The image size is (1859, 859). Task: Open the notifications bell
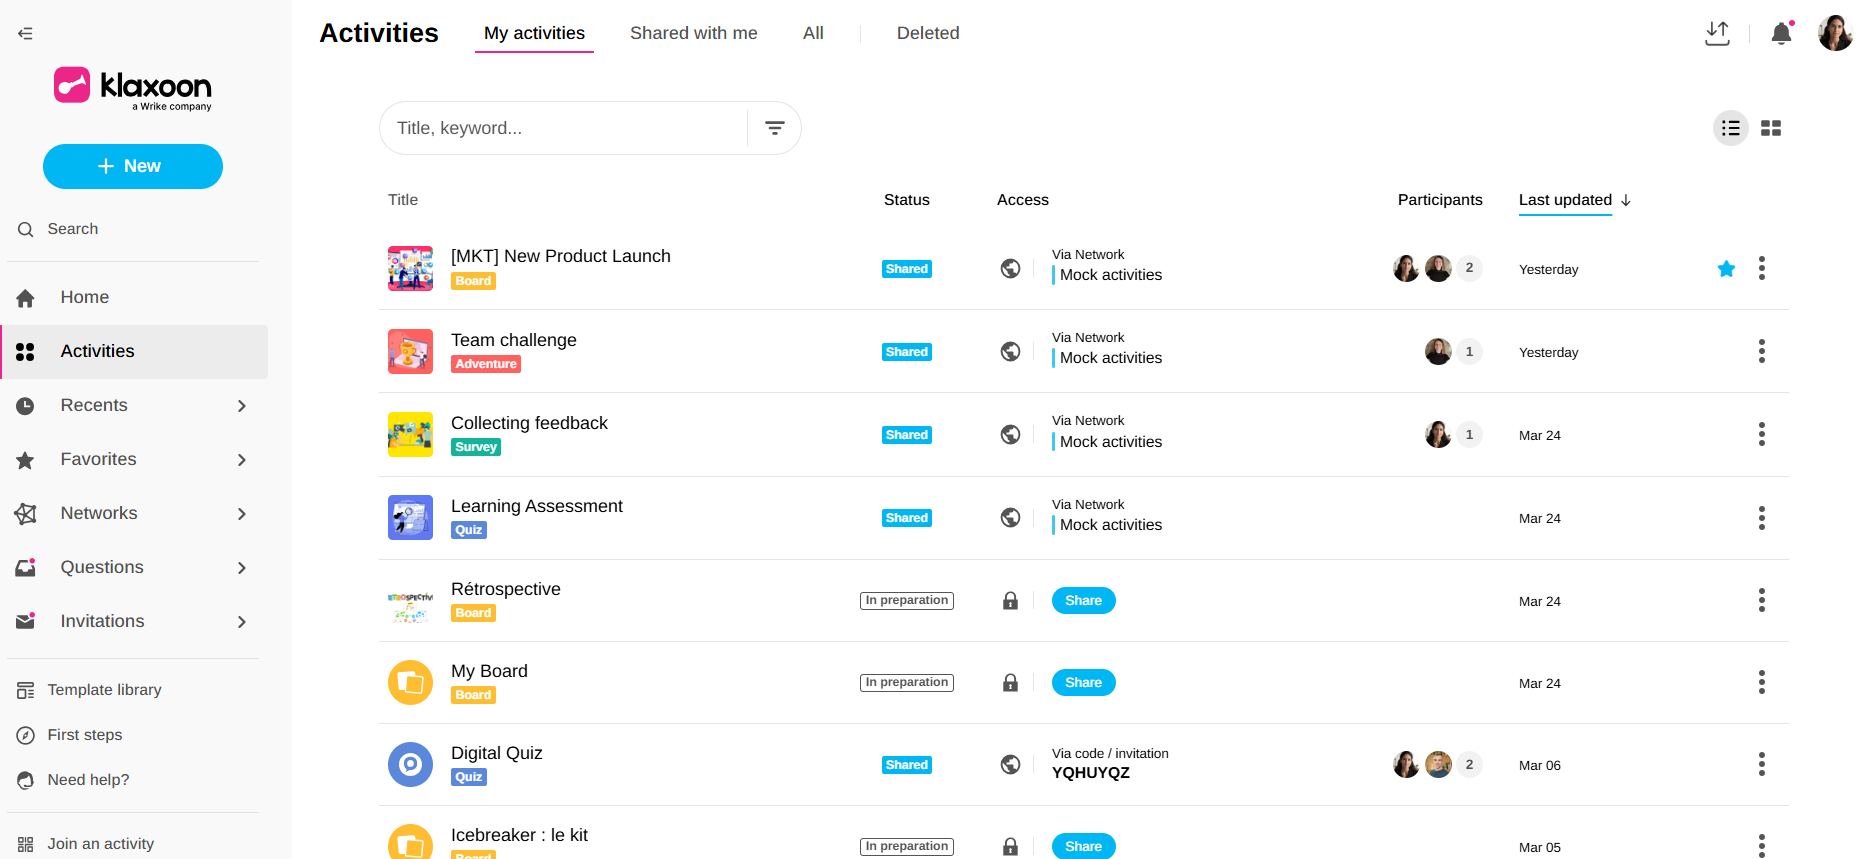(1780, 34)
